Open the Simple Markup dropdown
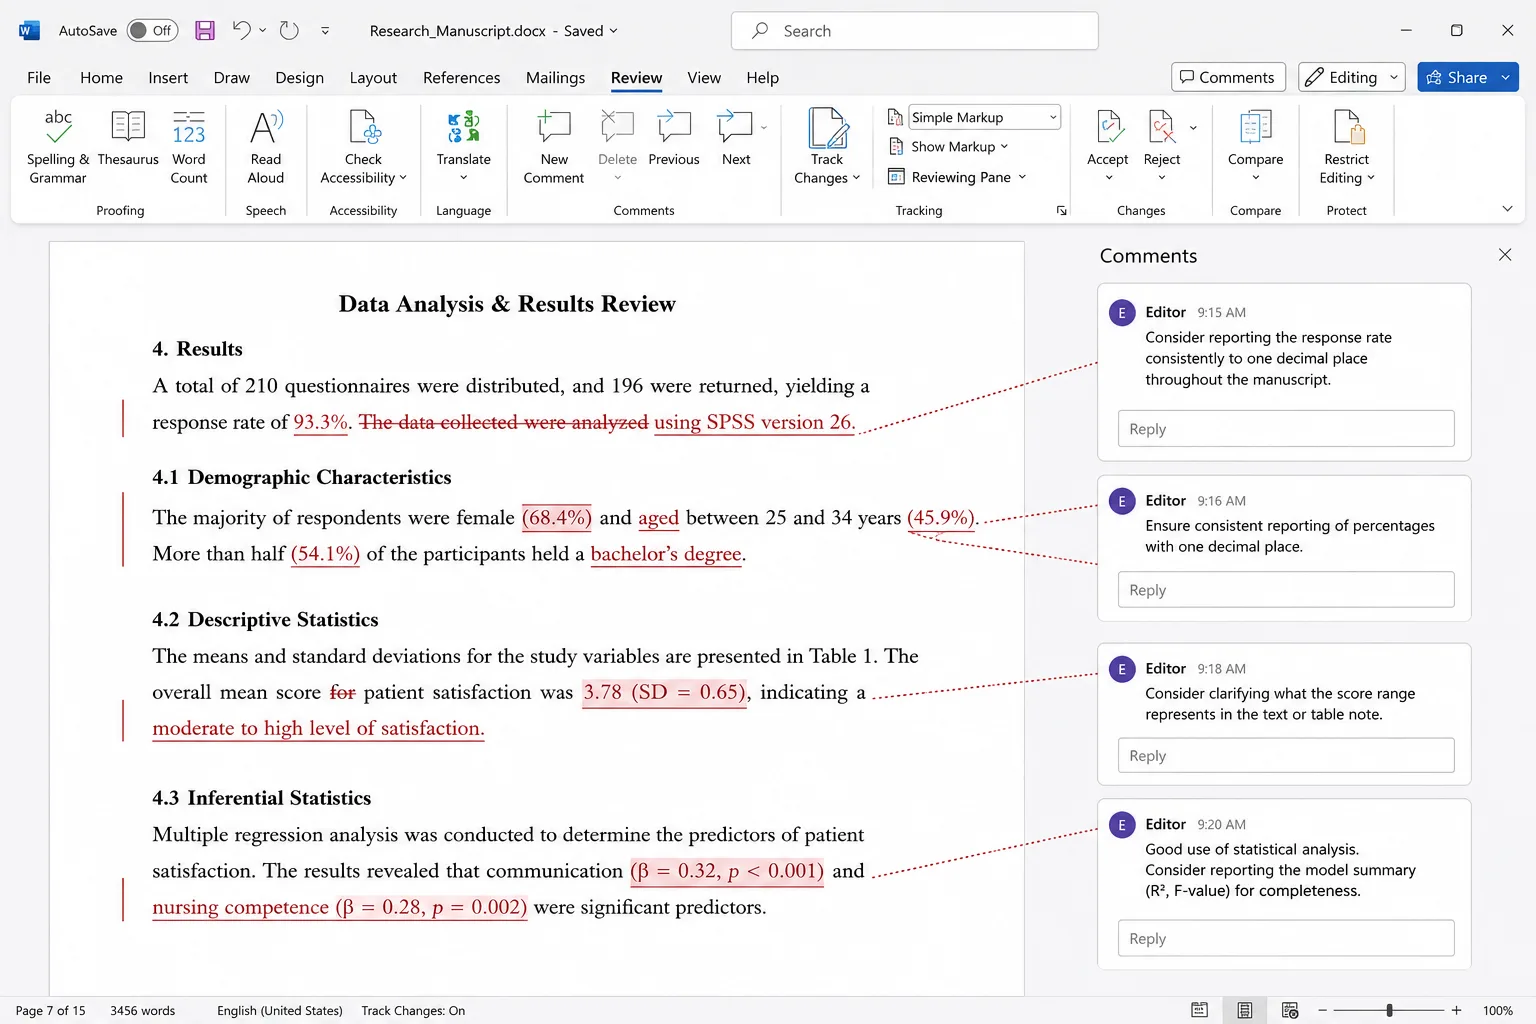Screen dimensions: 1536x1024 click(x=984, y=117)
